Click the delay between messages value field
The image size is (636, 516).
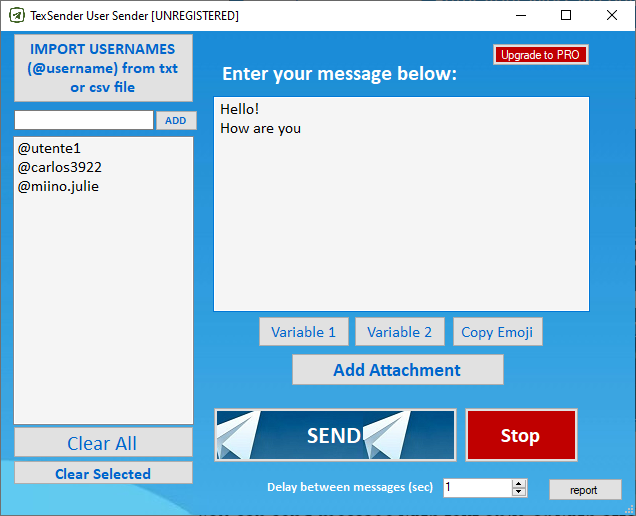(478, 488)
